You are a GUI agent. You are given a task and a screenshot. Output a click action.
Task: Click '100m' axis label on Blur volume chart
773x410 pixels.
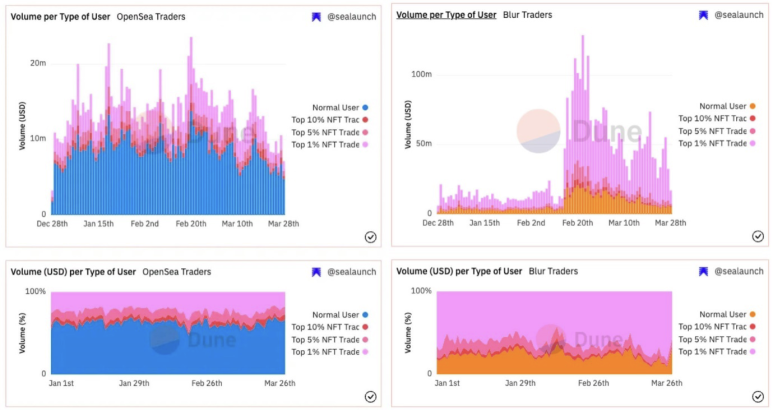click(422, 74)
